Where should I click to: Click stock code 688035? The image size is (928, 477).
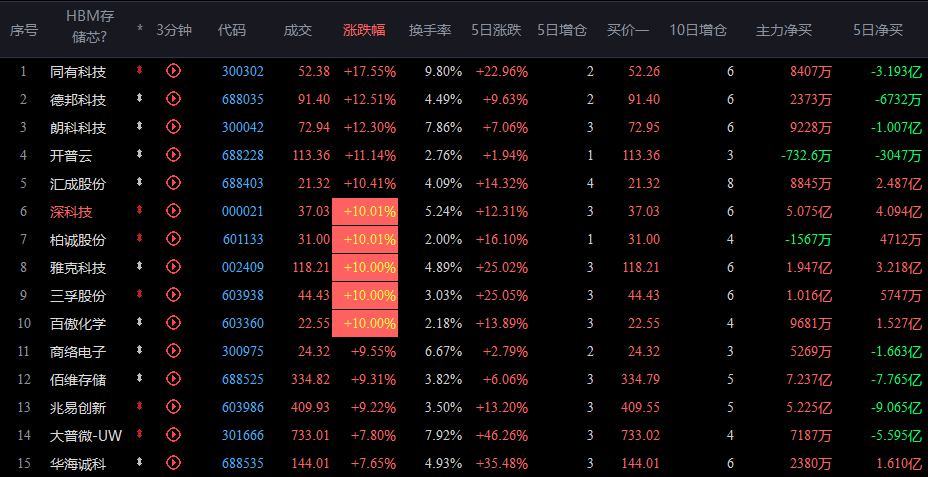click(243, 99)
